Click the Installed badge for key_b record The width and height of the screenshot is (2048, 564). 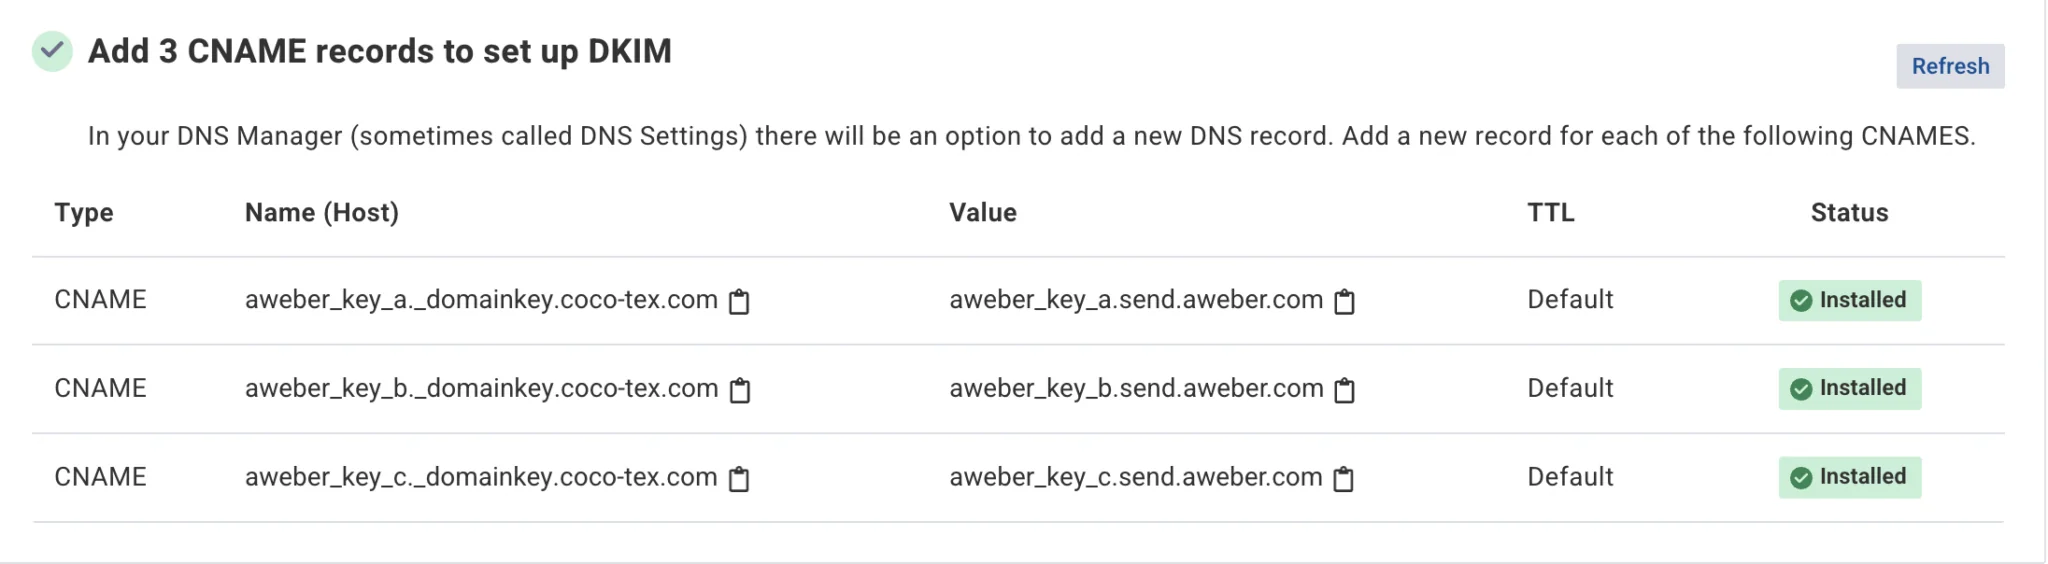(1850, 388)
